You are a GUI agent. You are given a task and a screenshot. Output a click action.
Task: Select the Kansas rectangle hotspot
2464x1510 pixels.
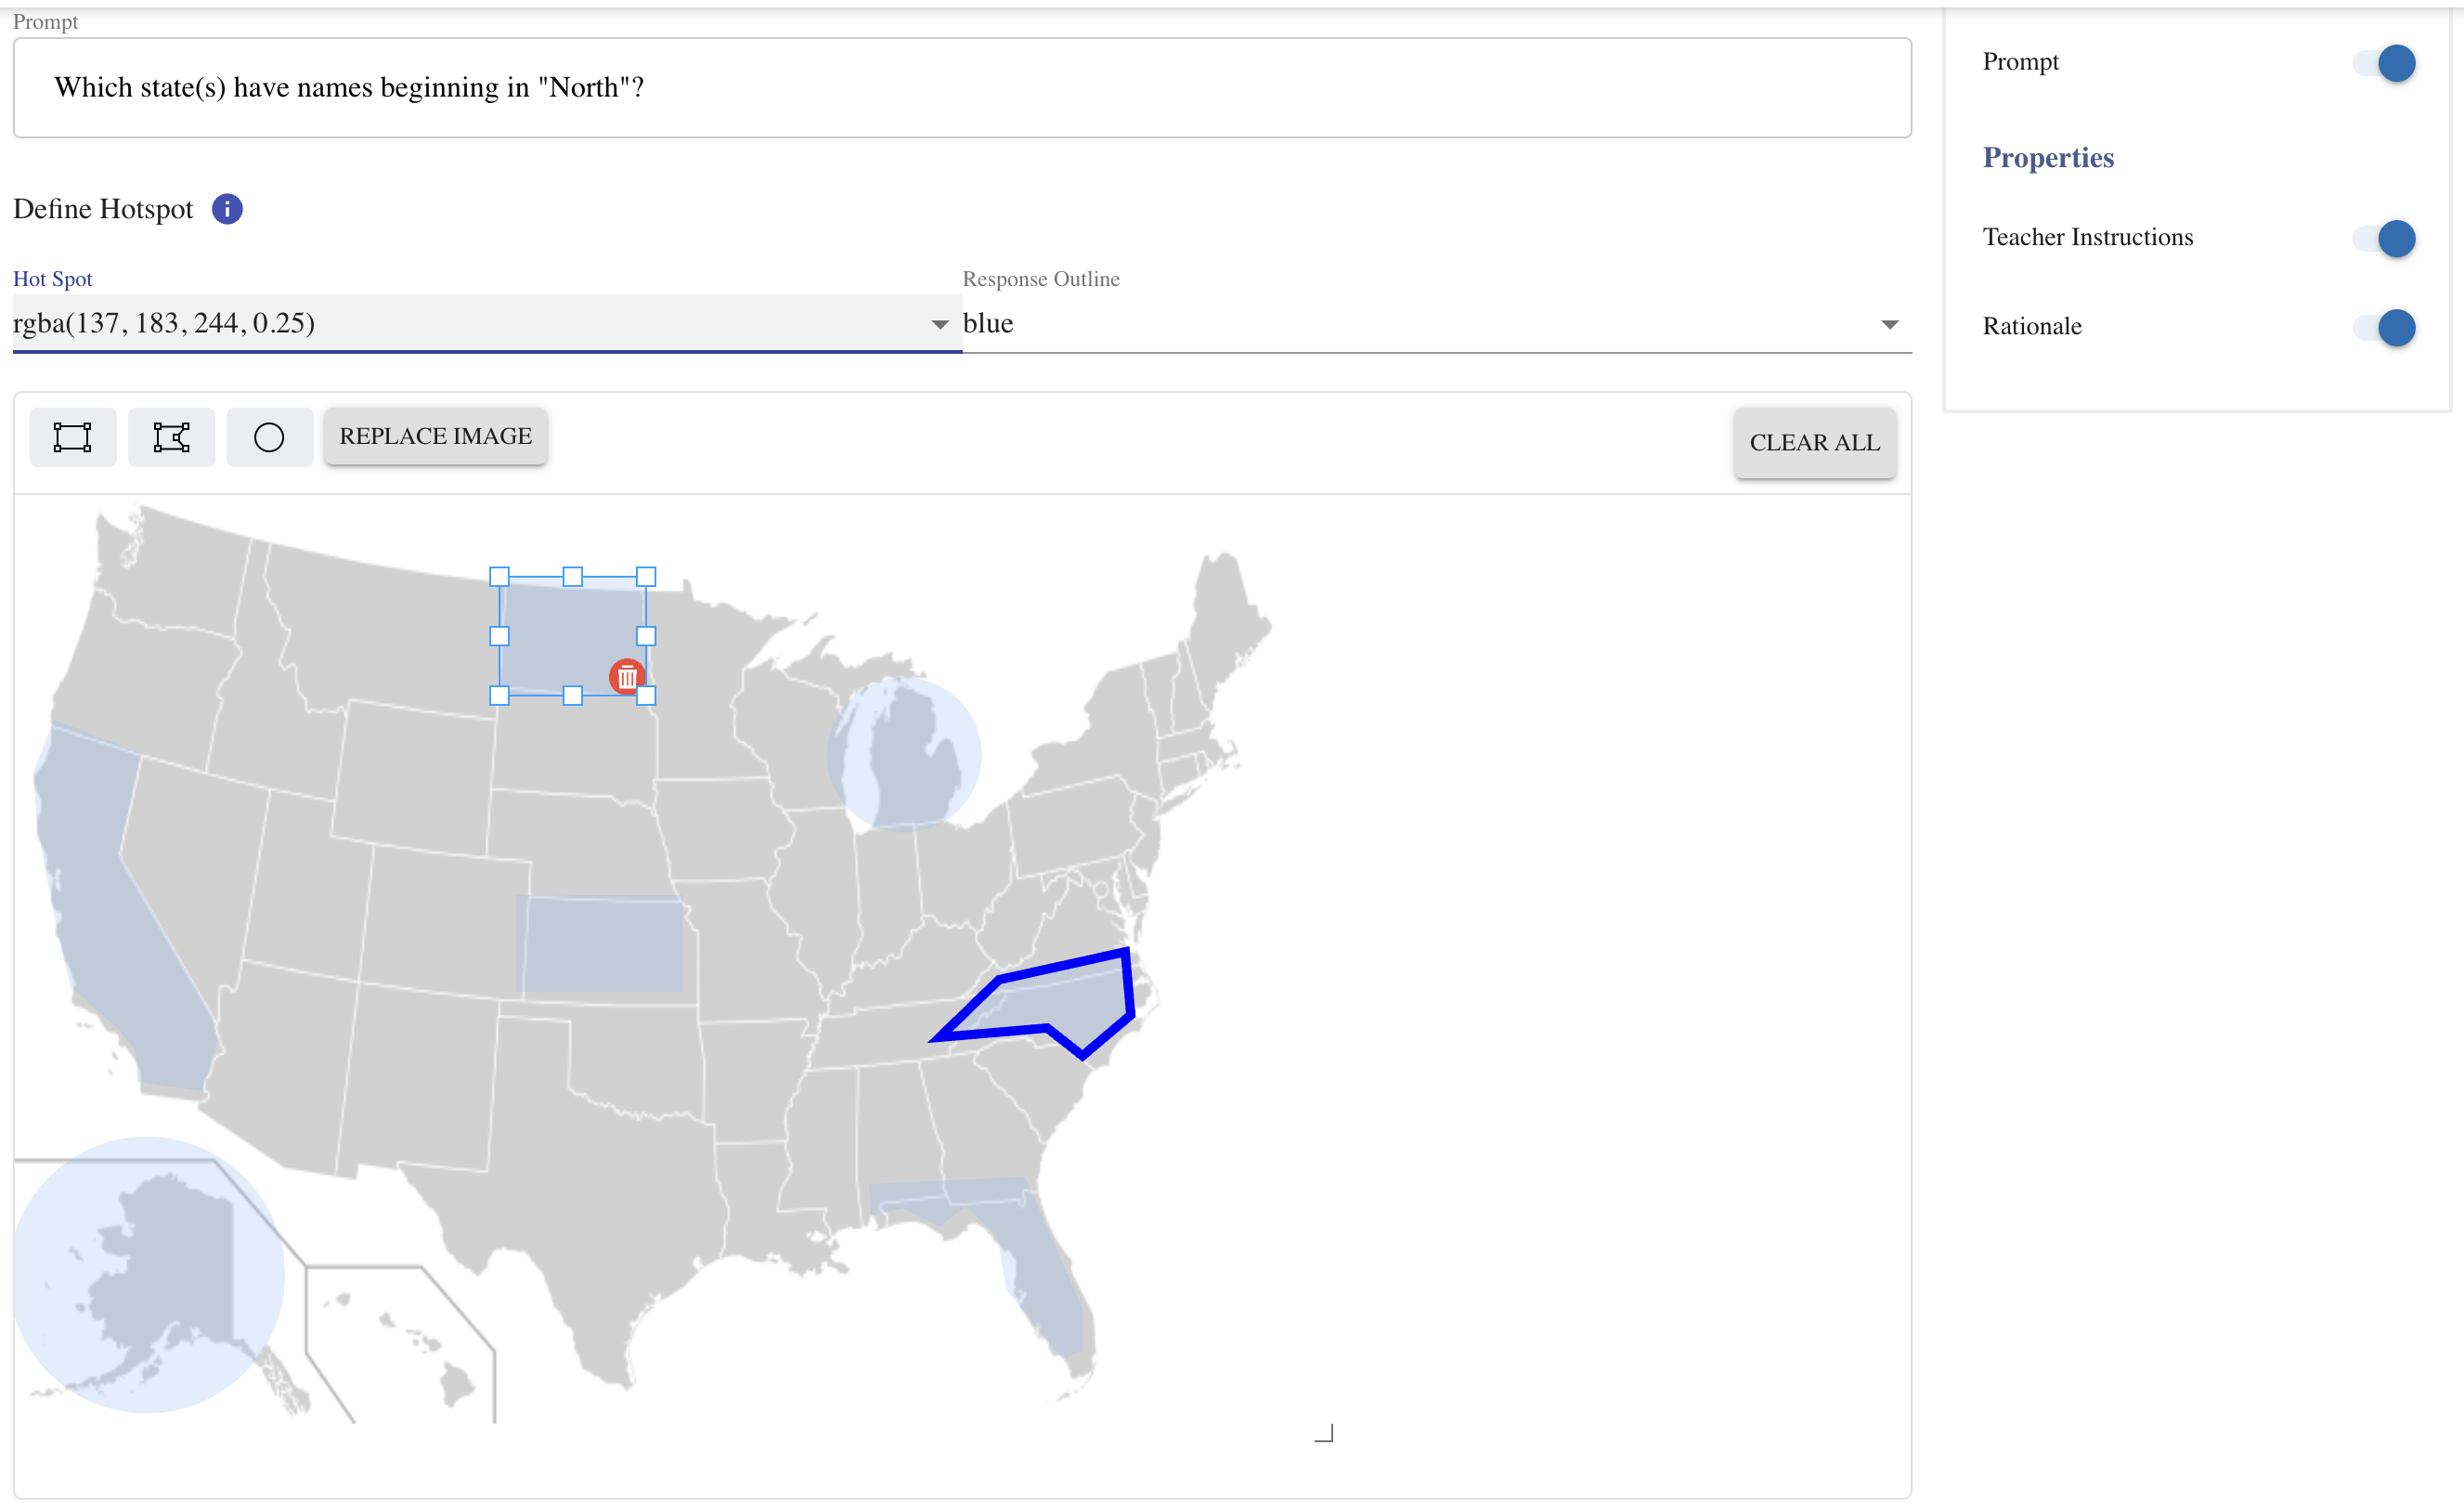(x=600, y=944)
